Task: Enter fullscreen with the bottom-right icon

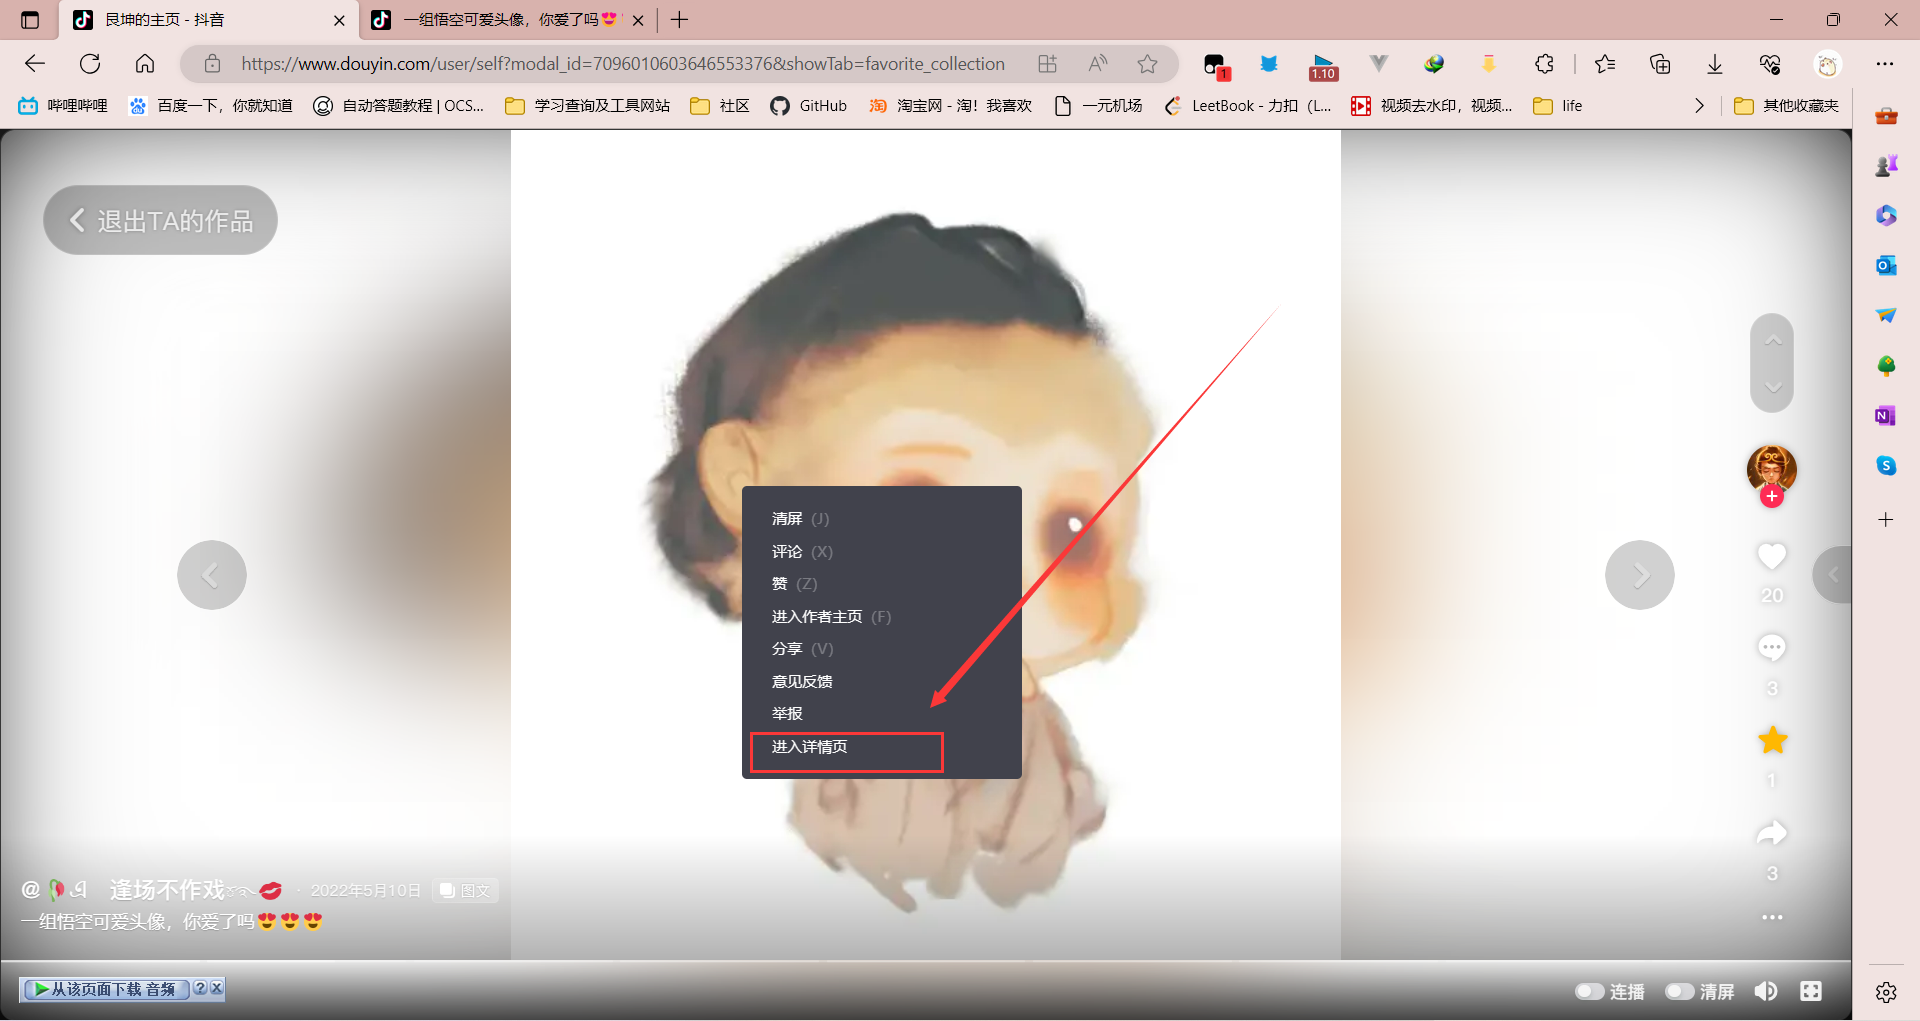Action: tap(1811, 991)
